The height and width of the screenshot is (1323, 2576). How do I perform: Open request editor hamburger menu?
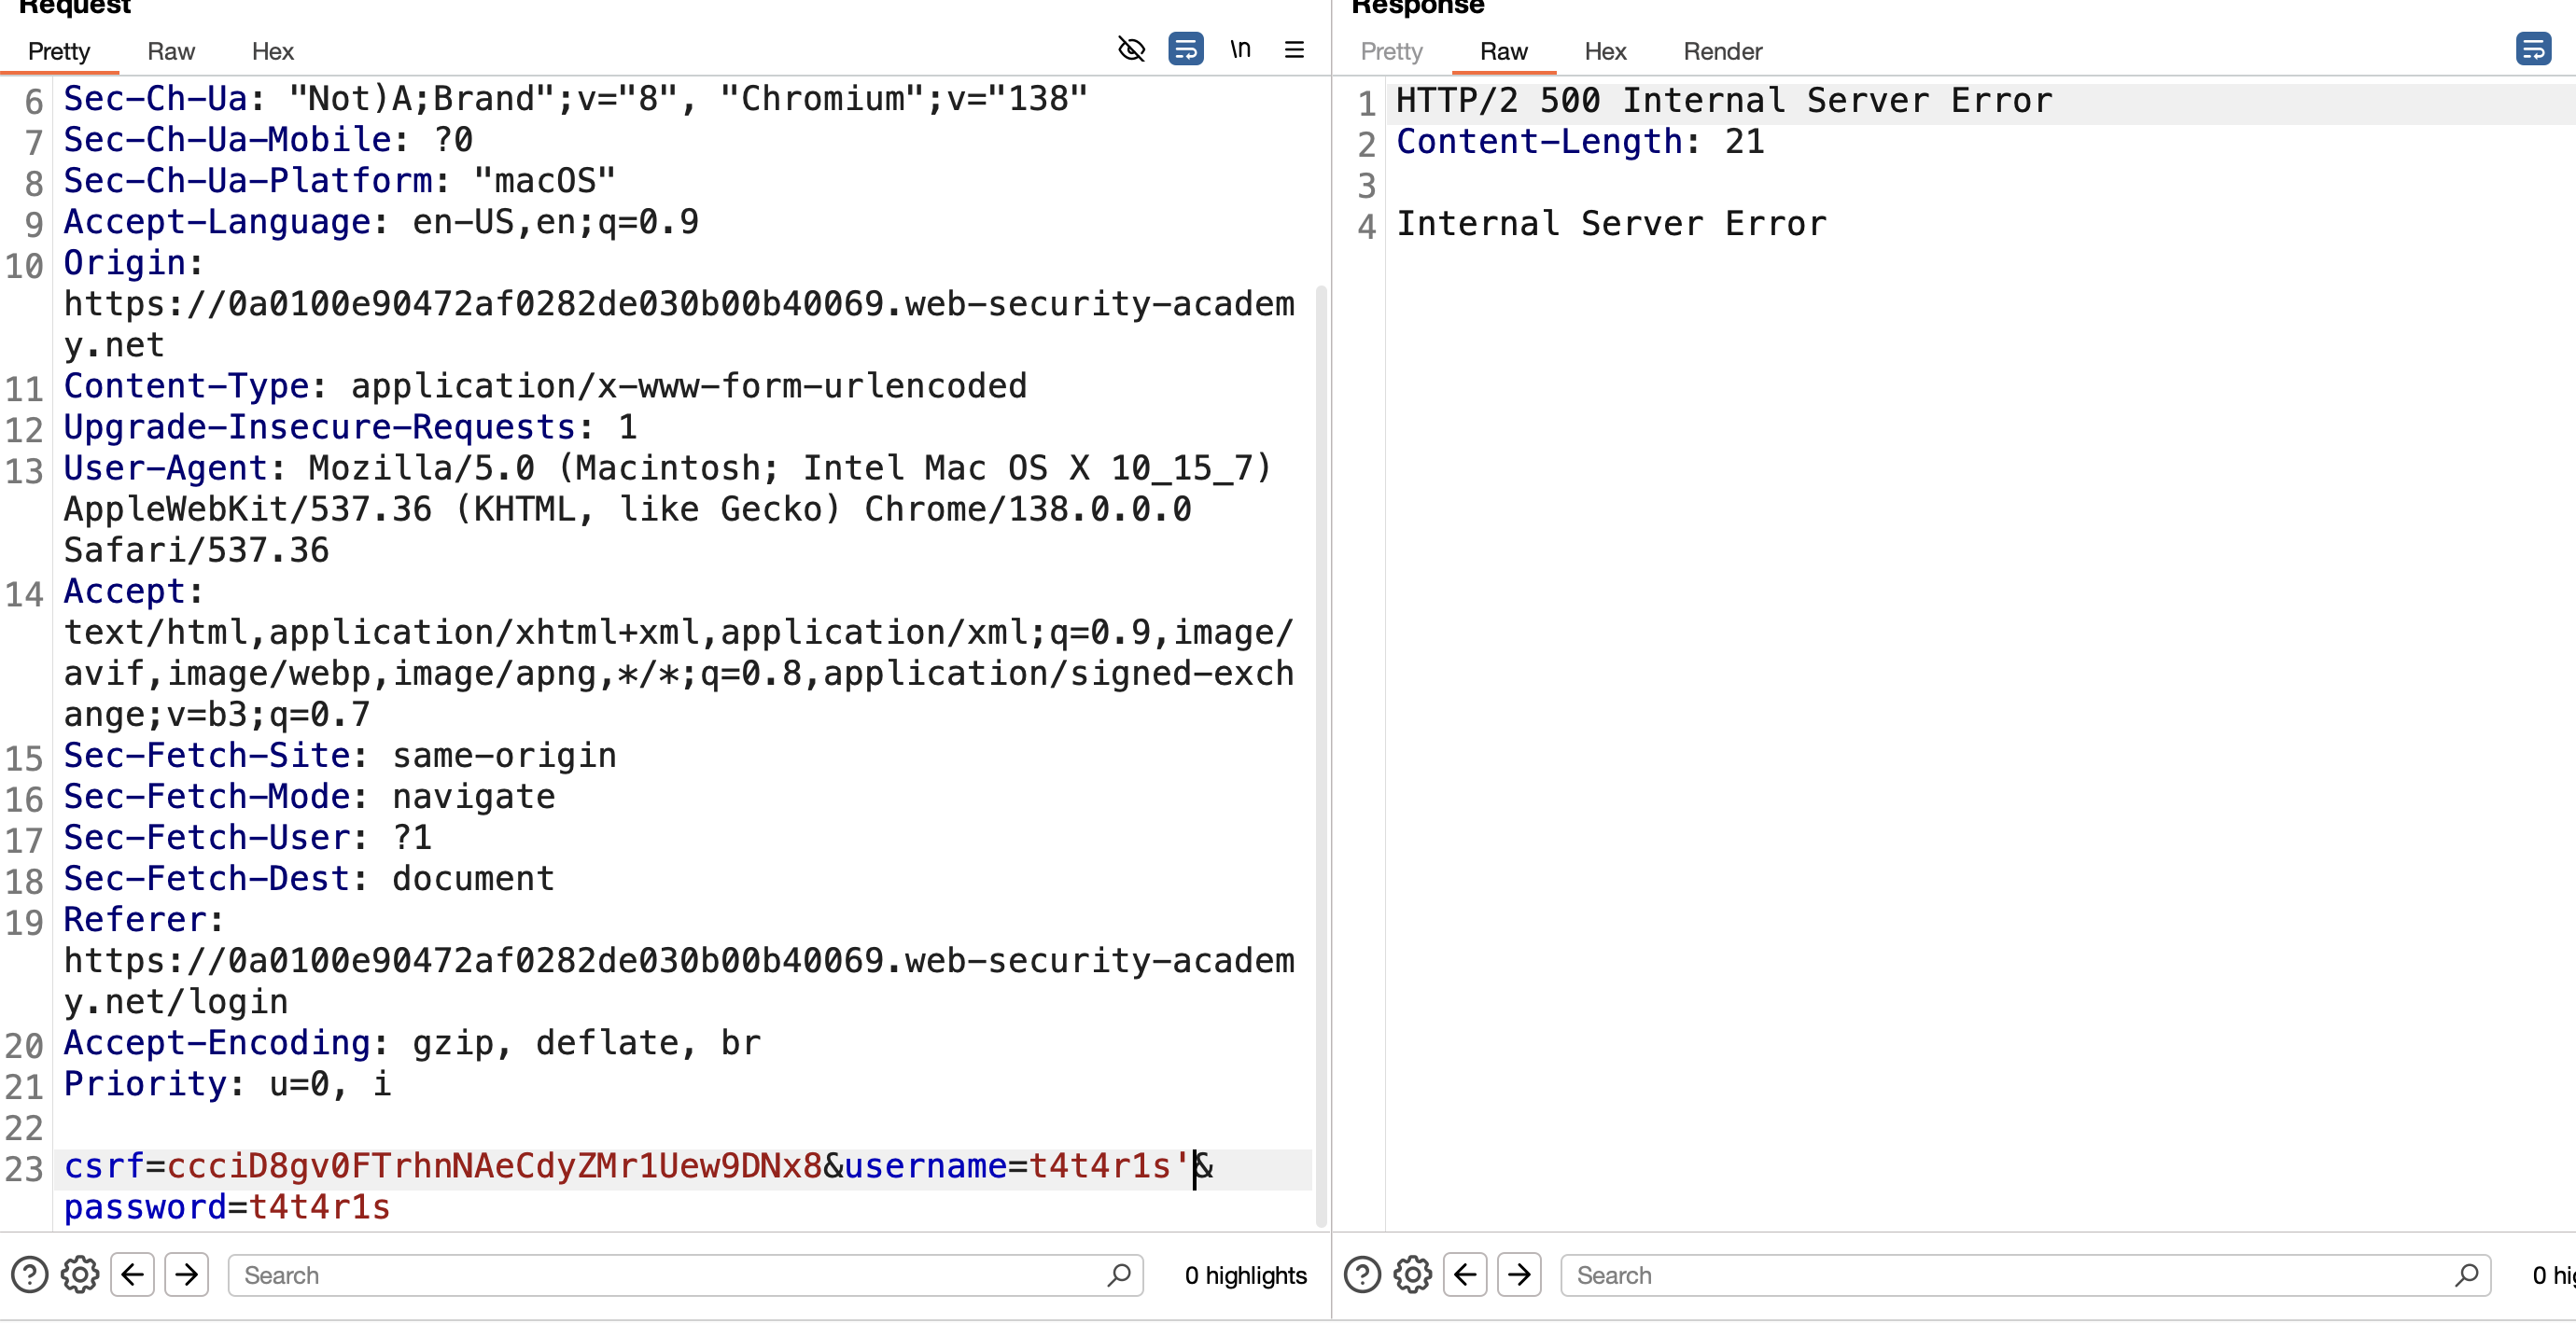pos(1294,49)
